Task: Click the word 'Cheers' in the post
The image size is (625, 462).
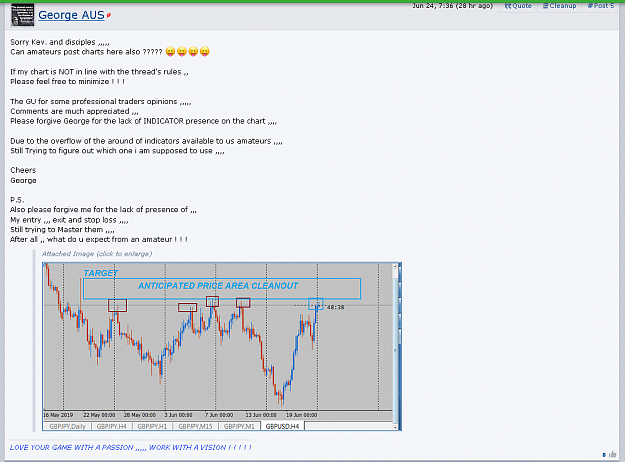Action: tap(23, 170)
